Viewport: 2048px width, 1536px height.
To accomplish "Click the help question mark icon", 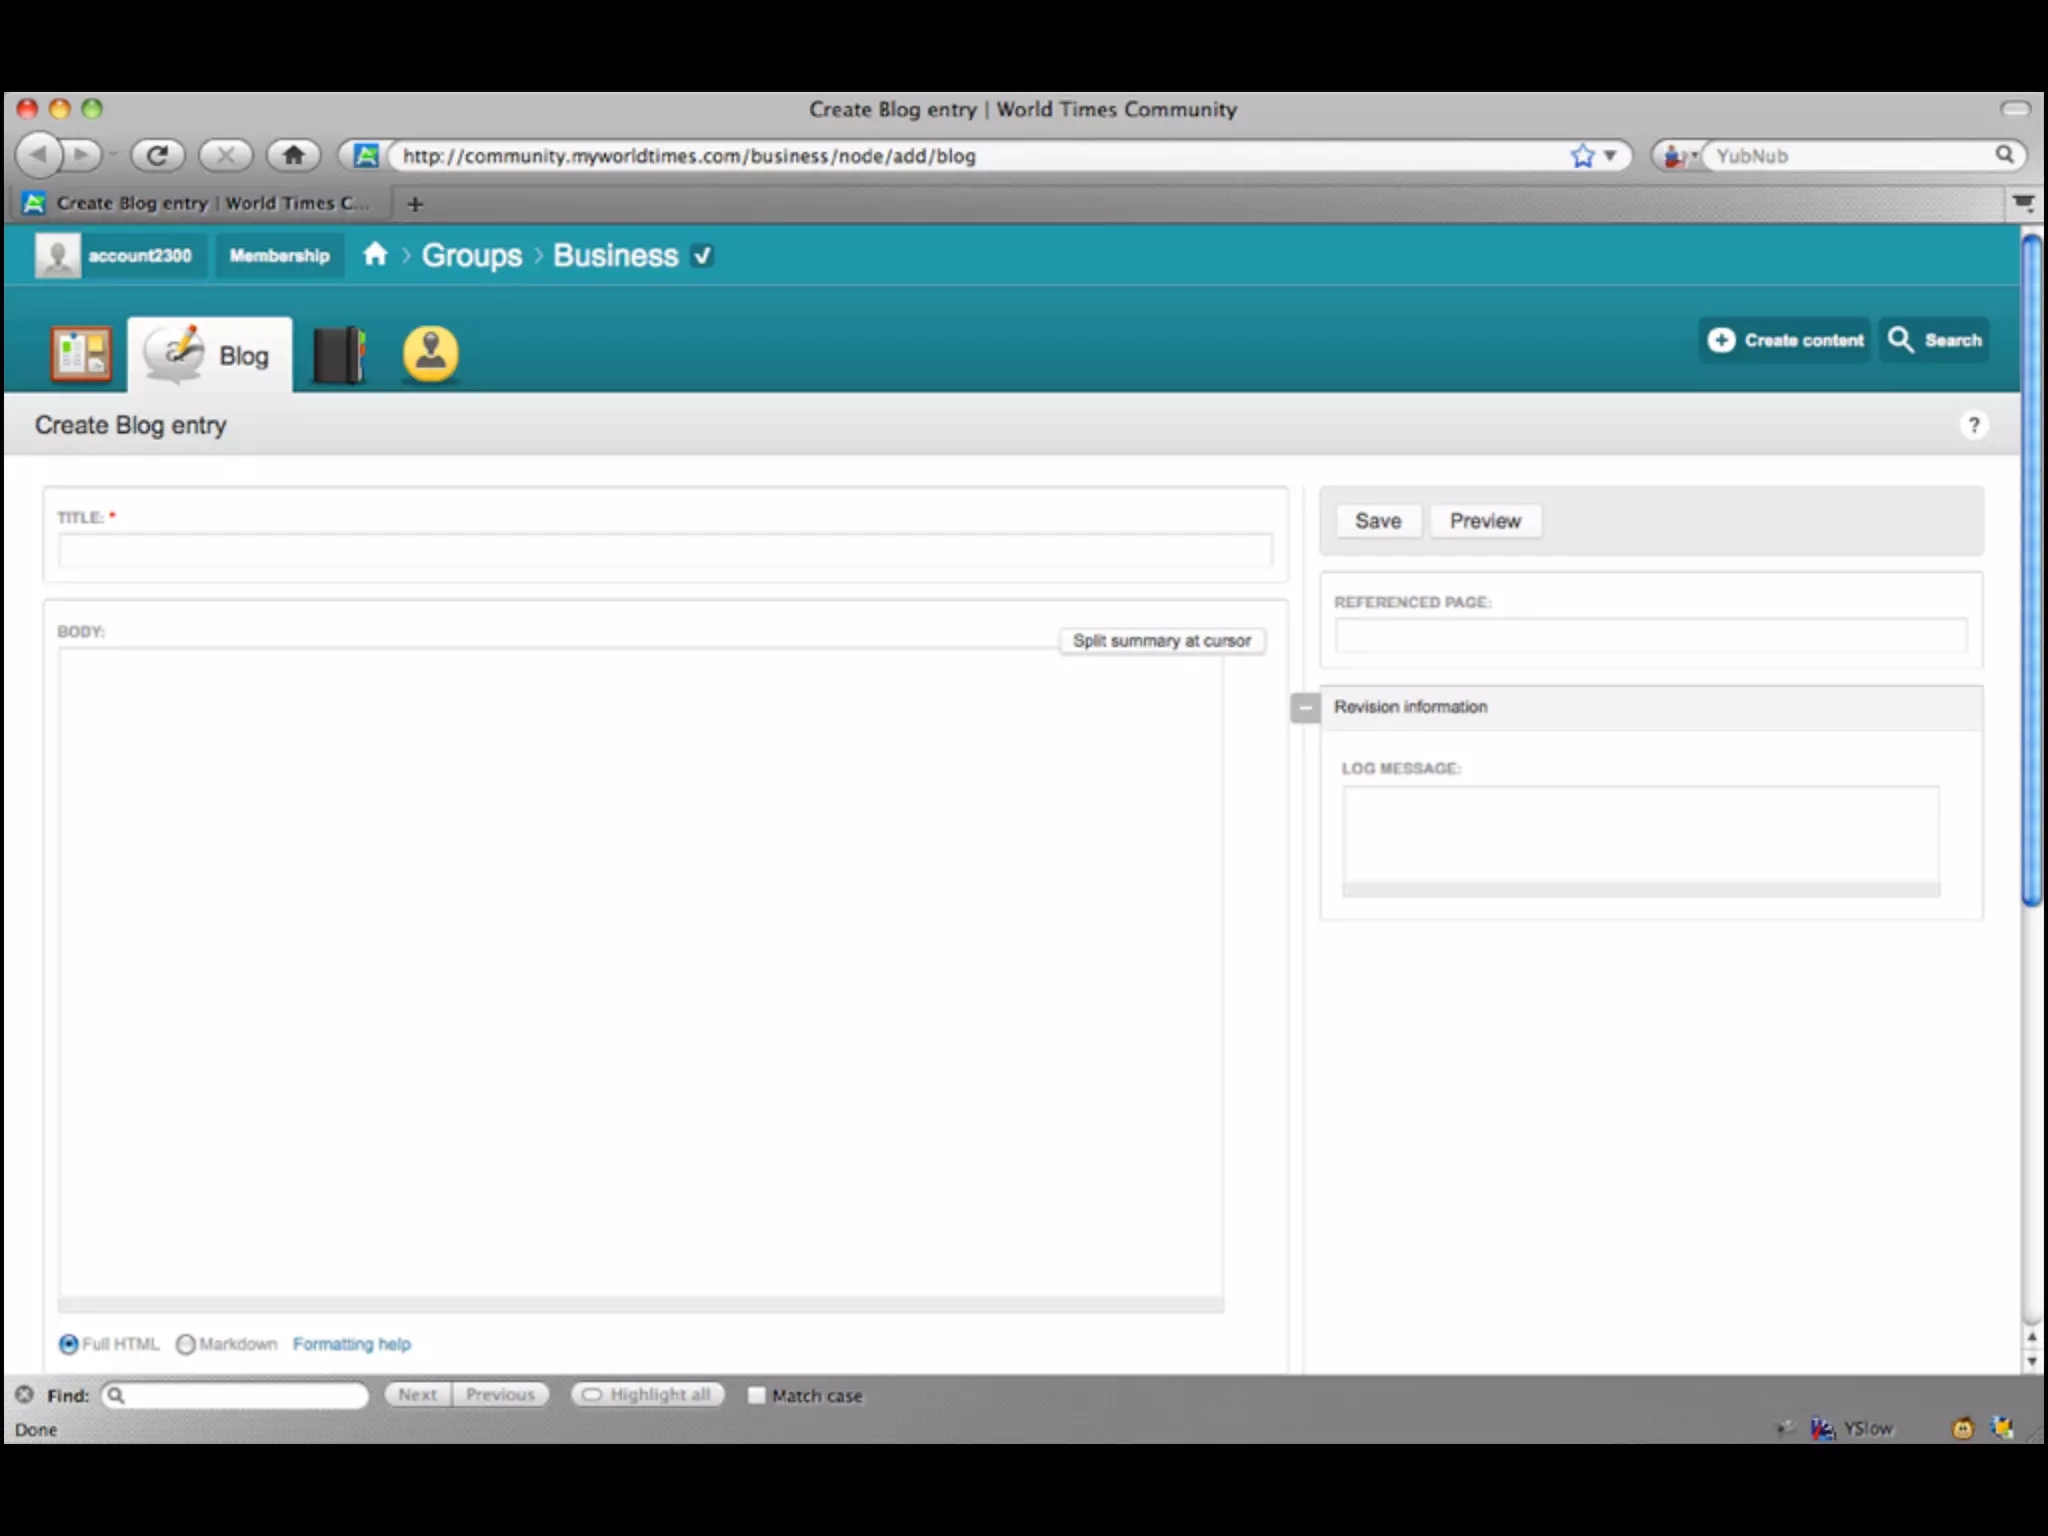I will [x=1973, y=426].
